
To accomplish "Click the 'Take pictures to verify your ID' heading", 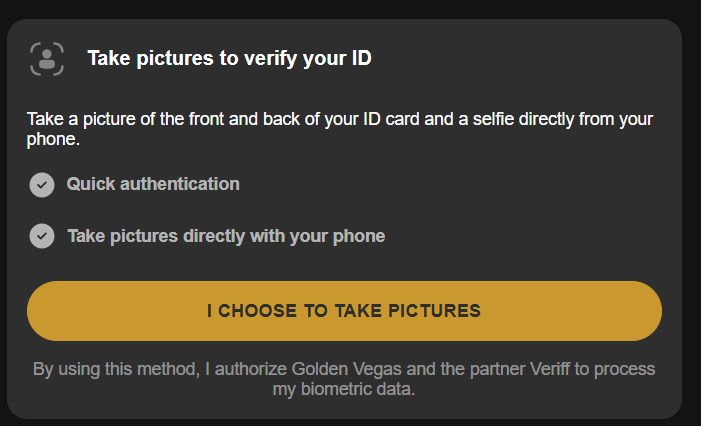I will [x=229, y=59].
